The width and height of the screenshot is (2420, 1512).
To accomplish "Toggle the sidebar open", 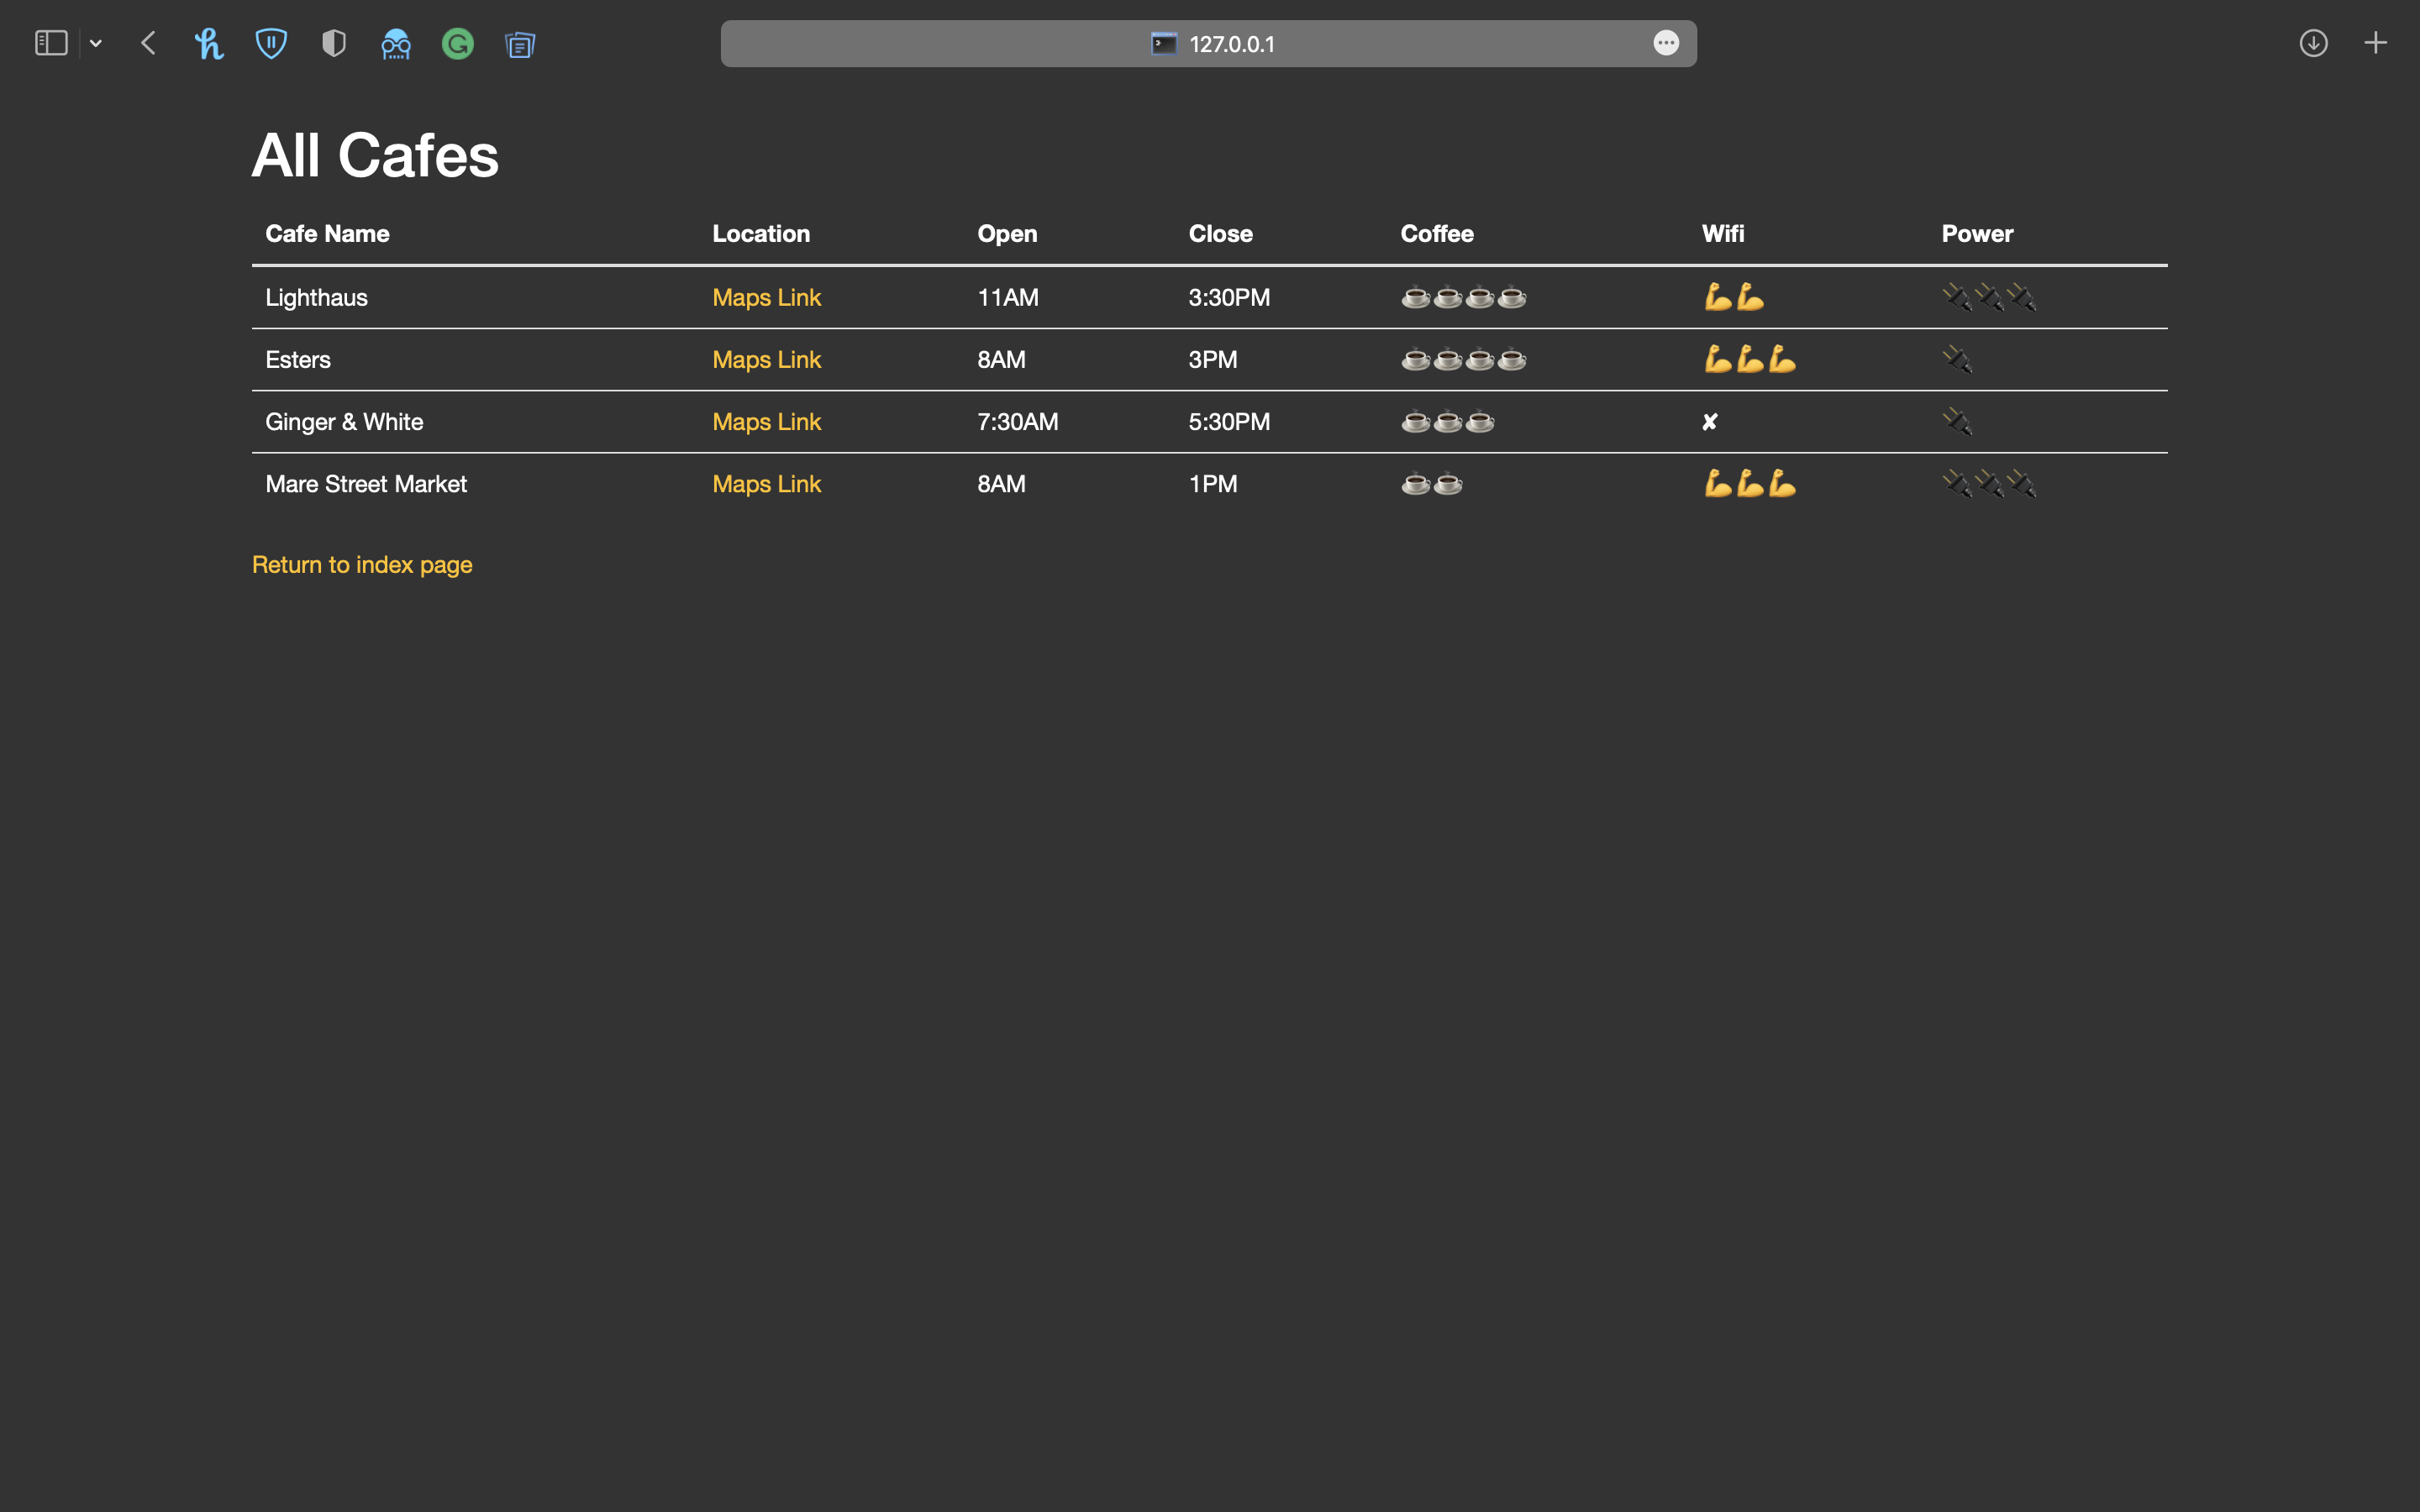I will [50, 43].
